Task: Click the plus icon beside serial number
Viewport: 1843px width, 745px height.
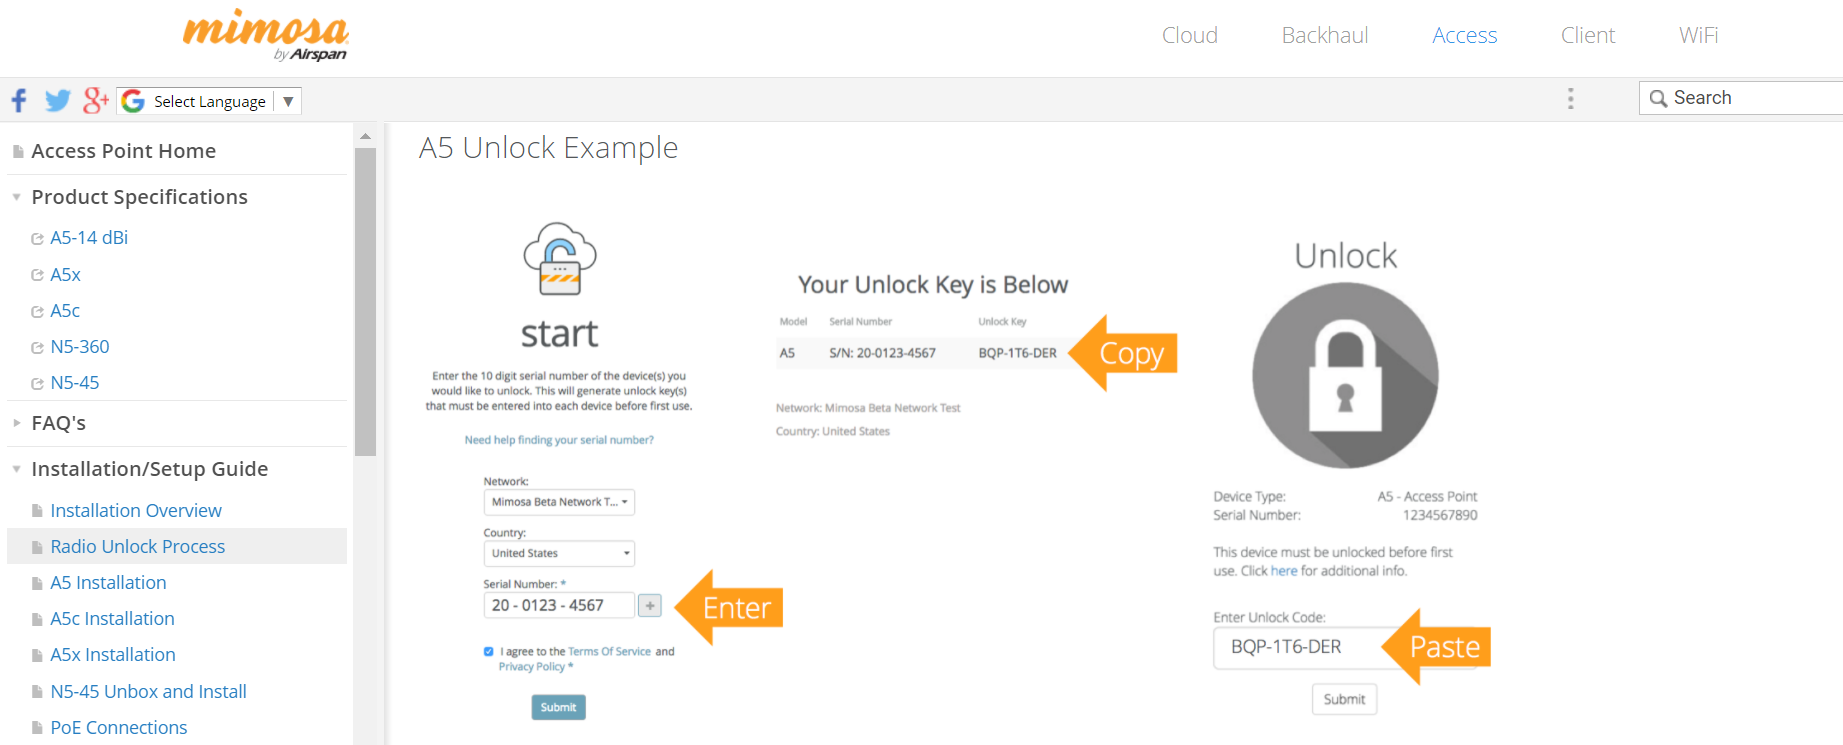Action: coord(650,605)
